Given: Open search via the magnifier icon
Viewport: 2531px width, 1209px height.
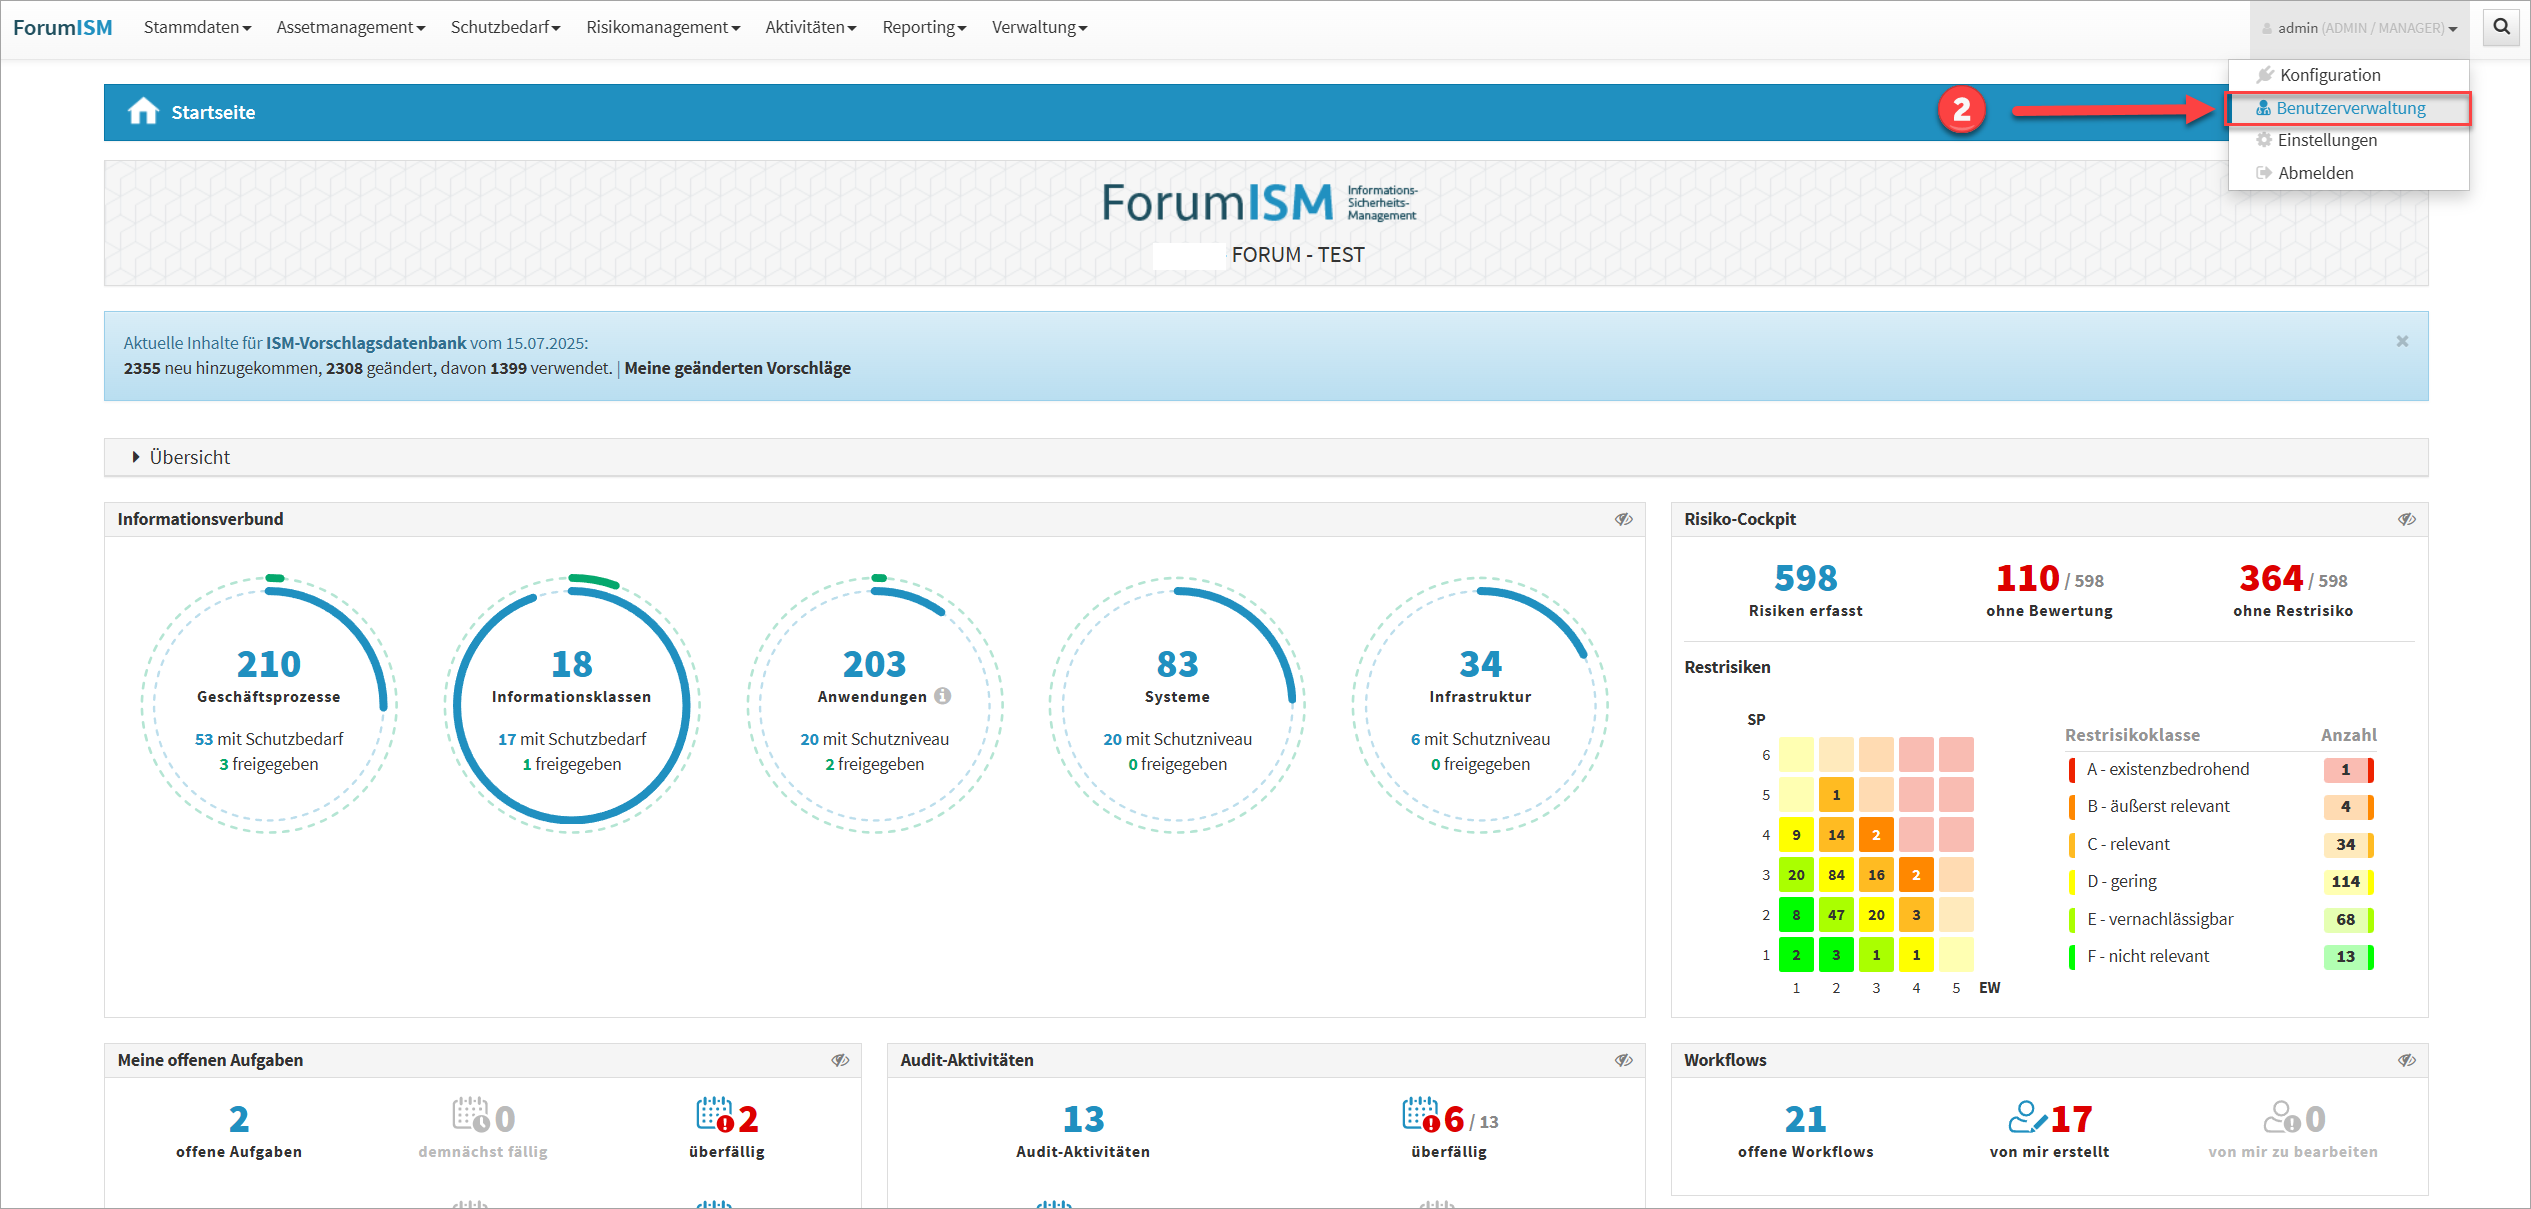Looking at the screenshot, I should (2501, 27).
